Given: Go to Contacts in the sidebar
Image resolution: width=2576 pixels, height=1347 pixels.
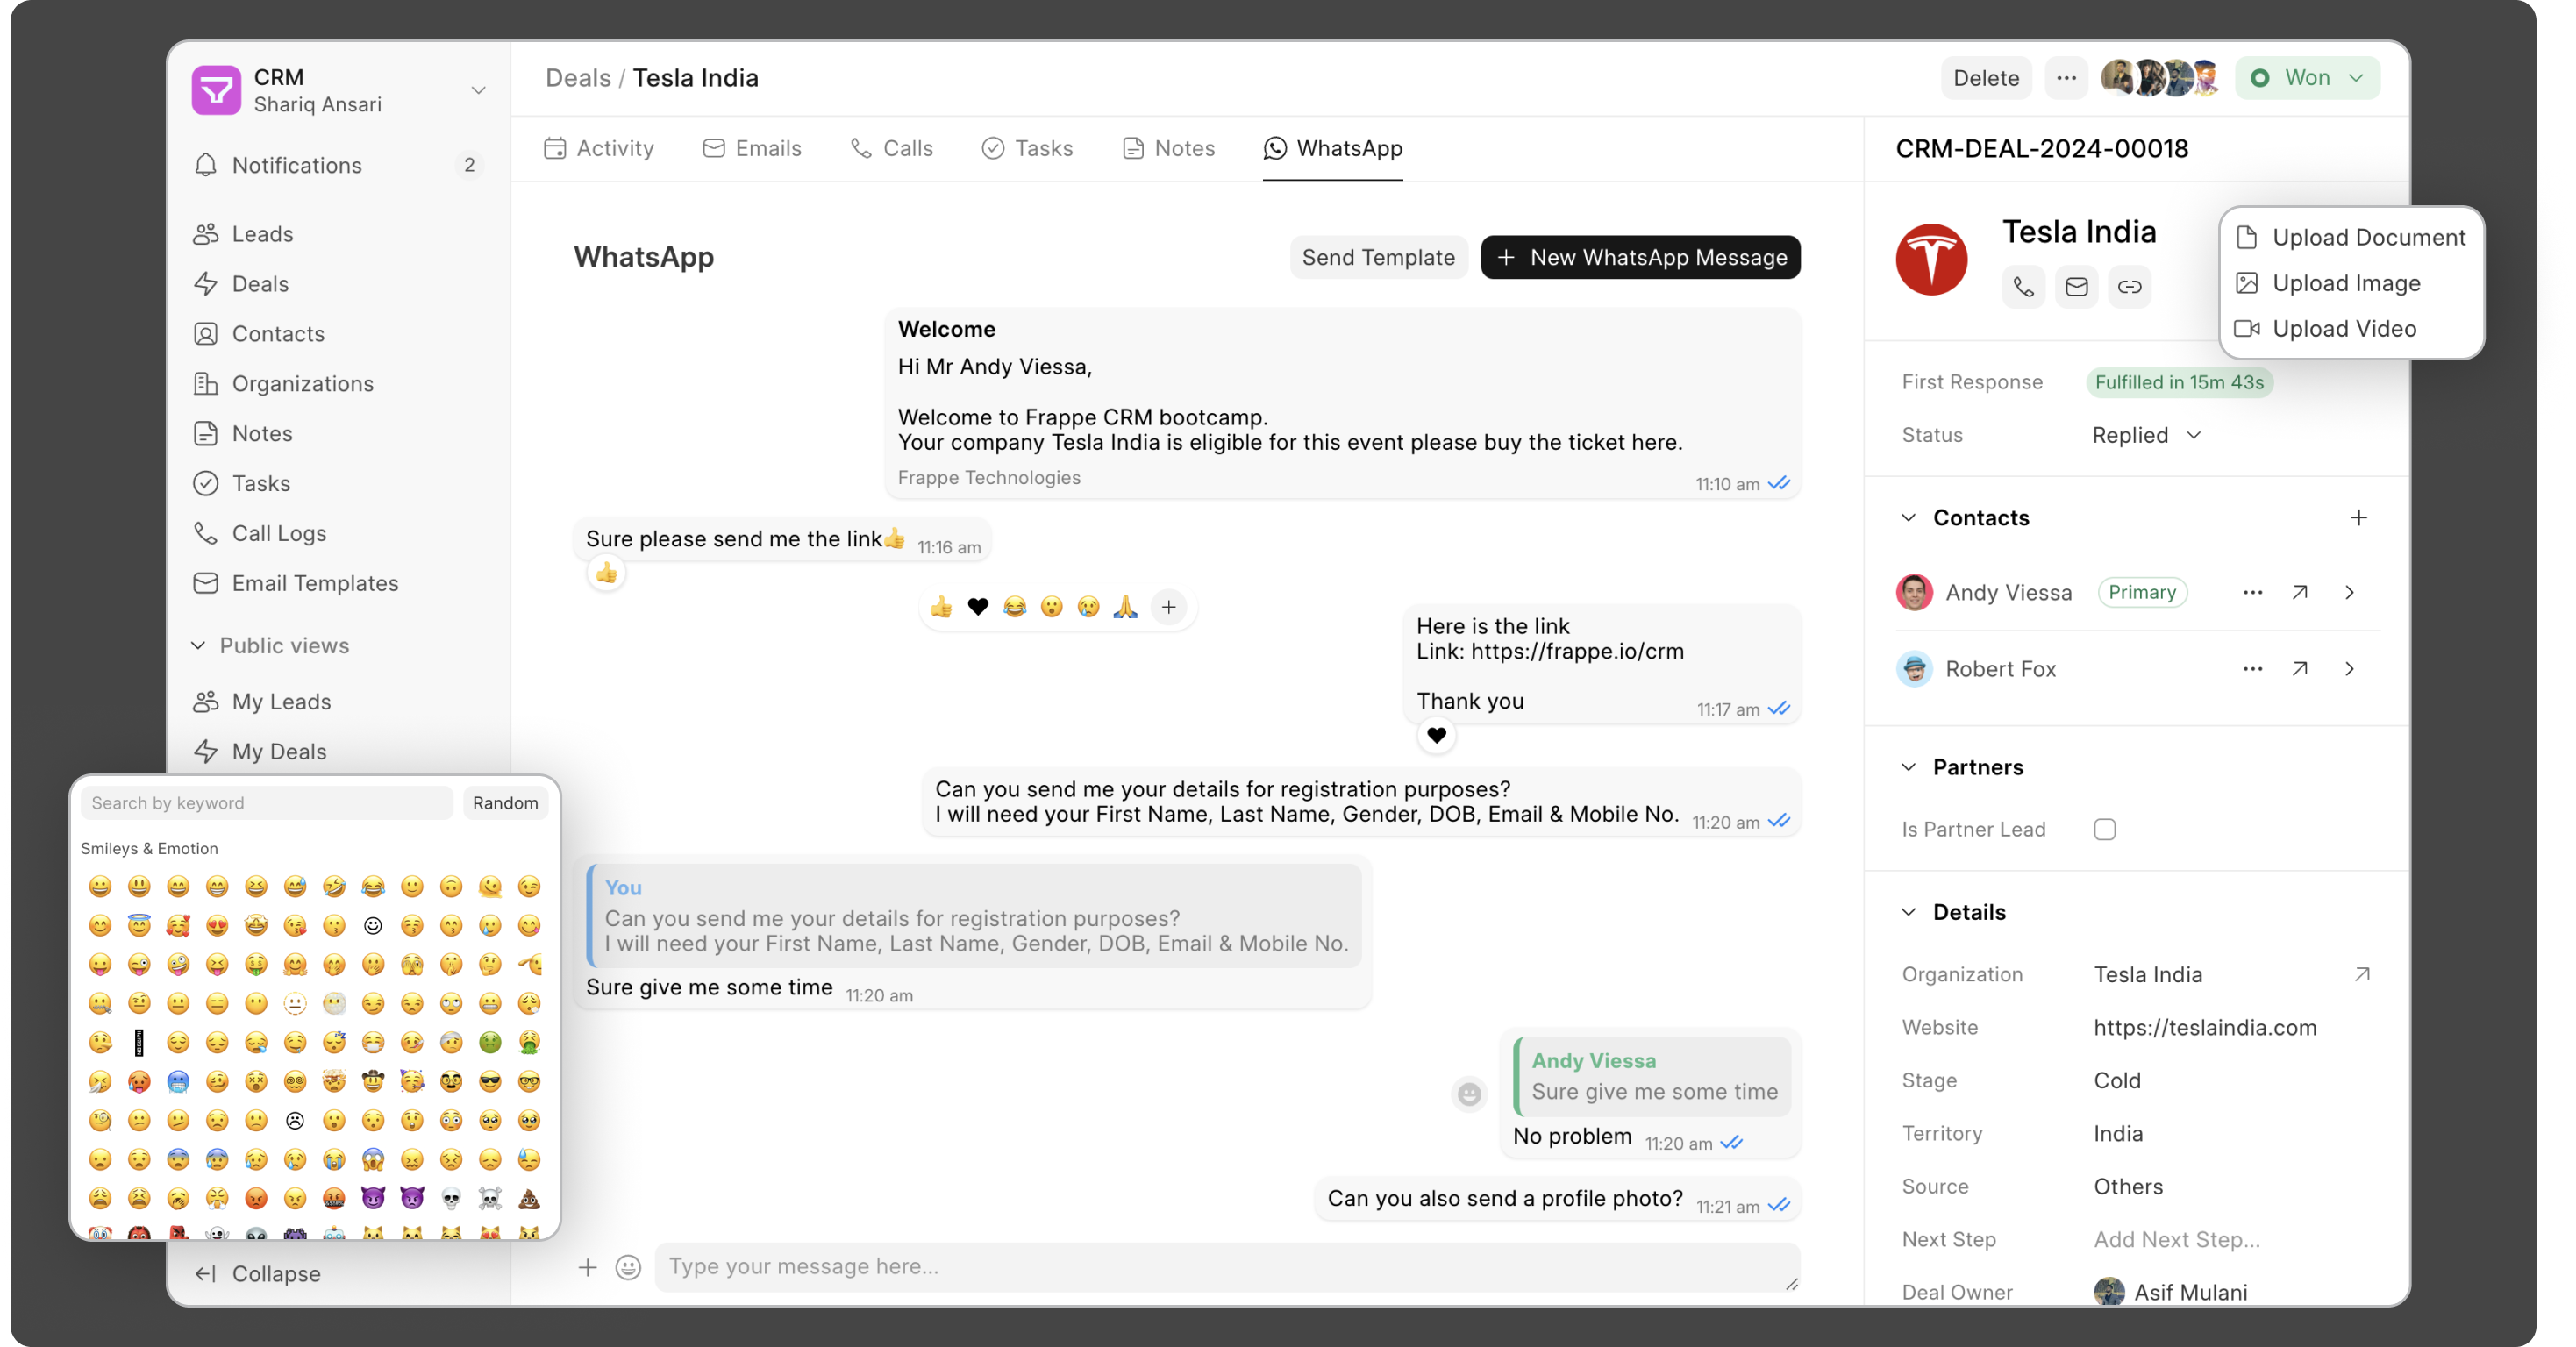Looking at the screenshot, I should [338, 334].
